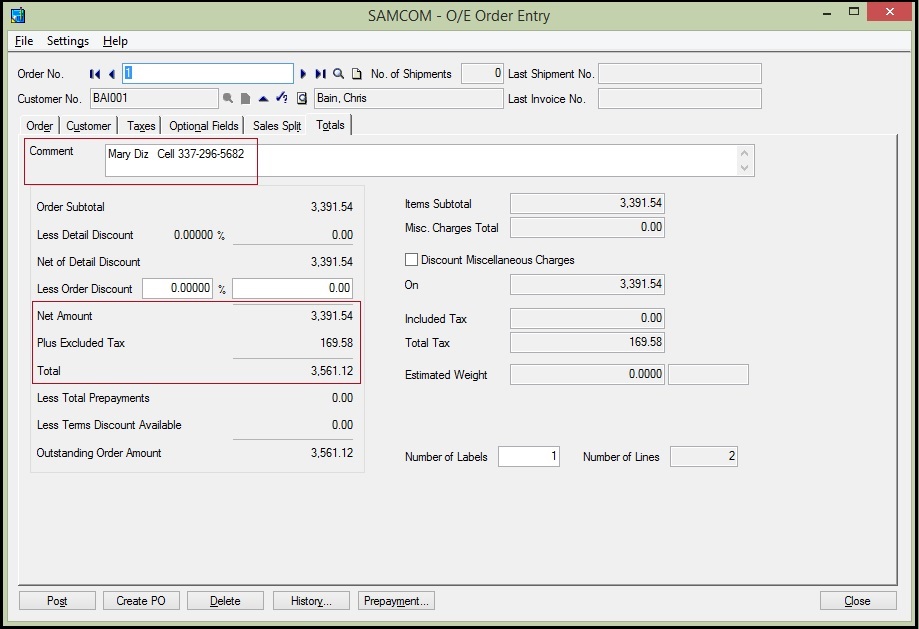The height and width of the screenshot is (629, 919).
Task: Click the Bain, Chris customer name field
Action: coord(409,98)
